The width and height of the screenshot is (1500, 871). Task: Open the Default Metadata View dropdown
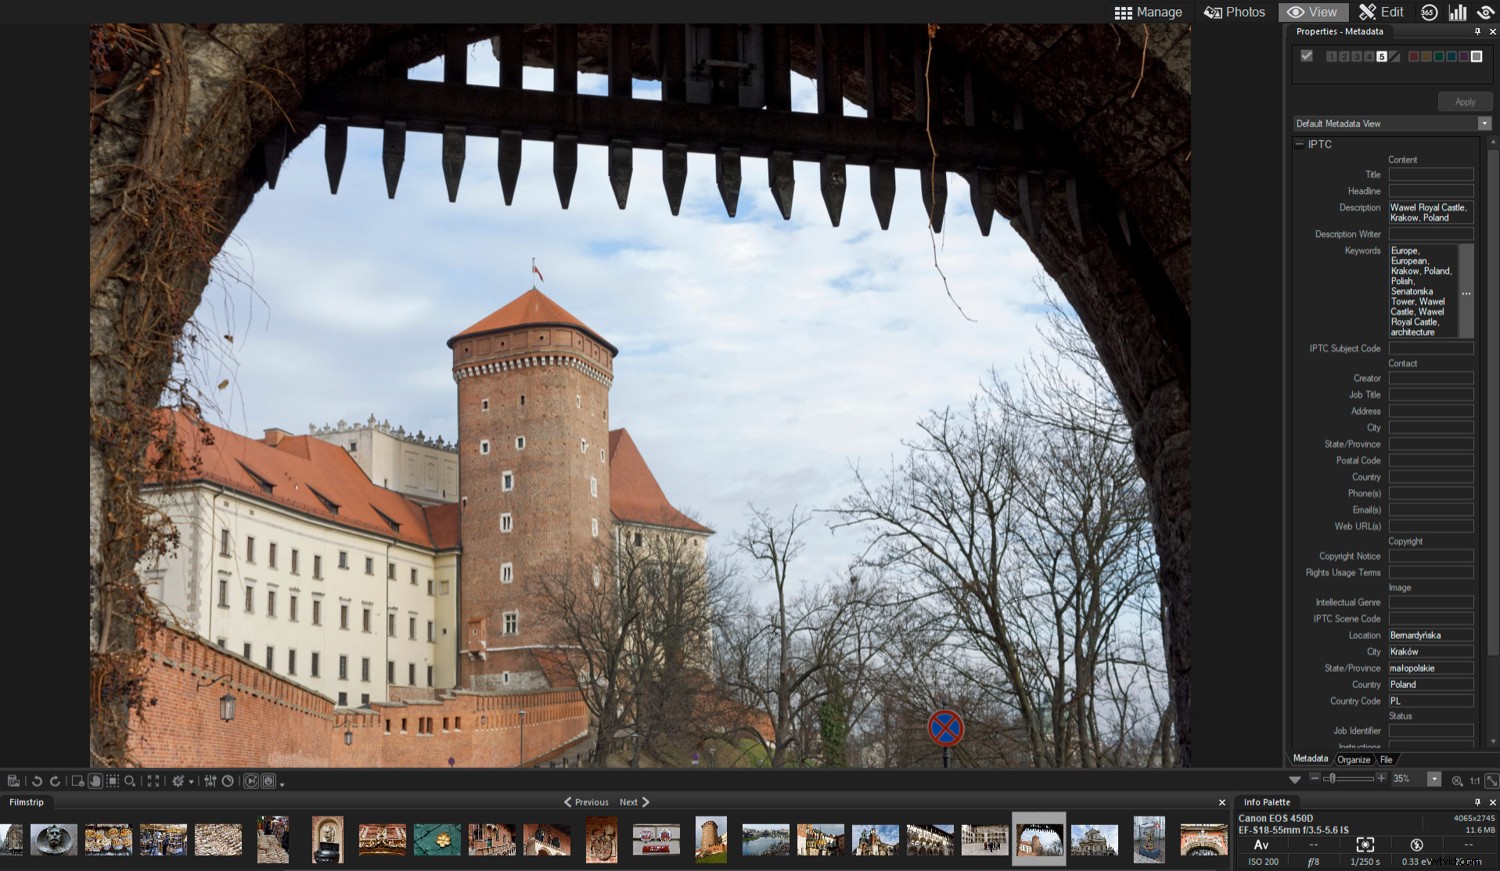tap(1486, 123)
